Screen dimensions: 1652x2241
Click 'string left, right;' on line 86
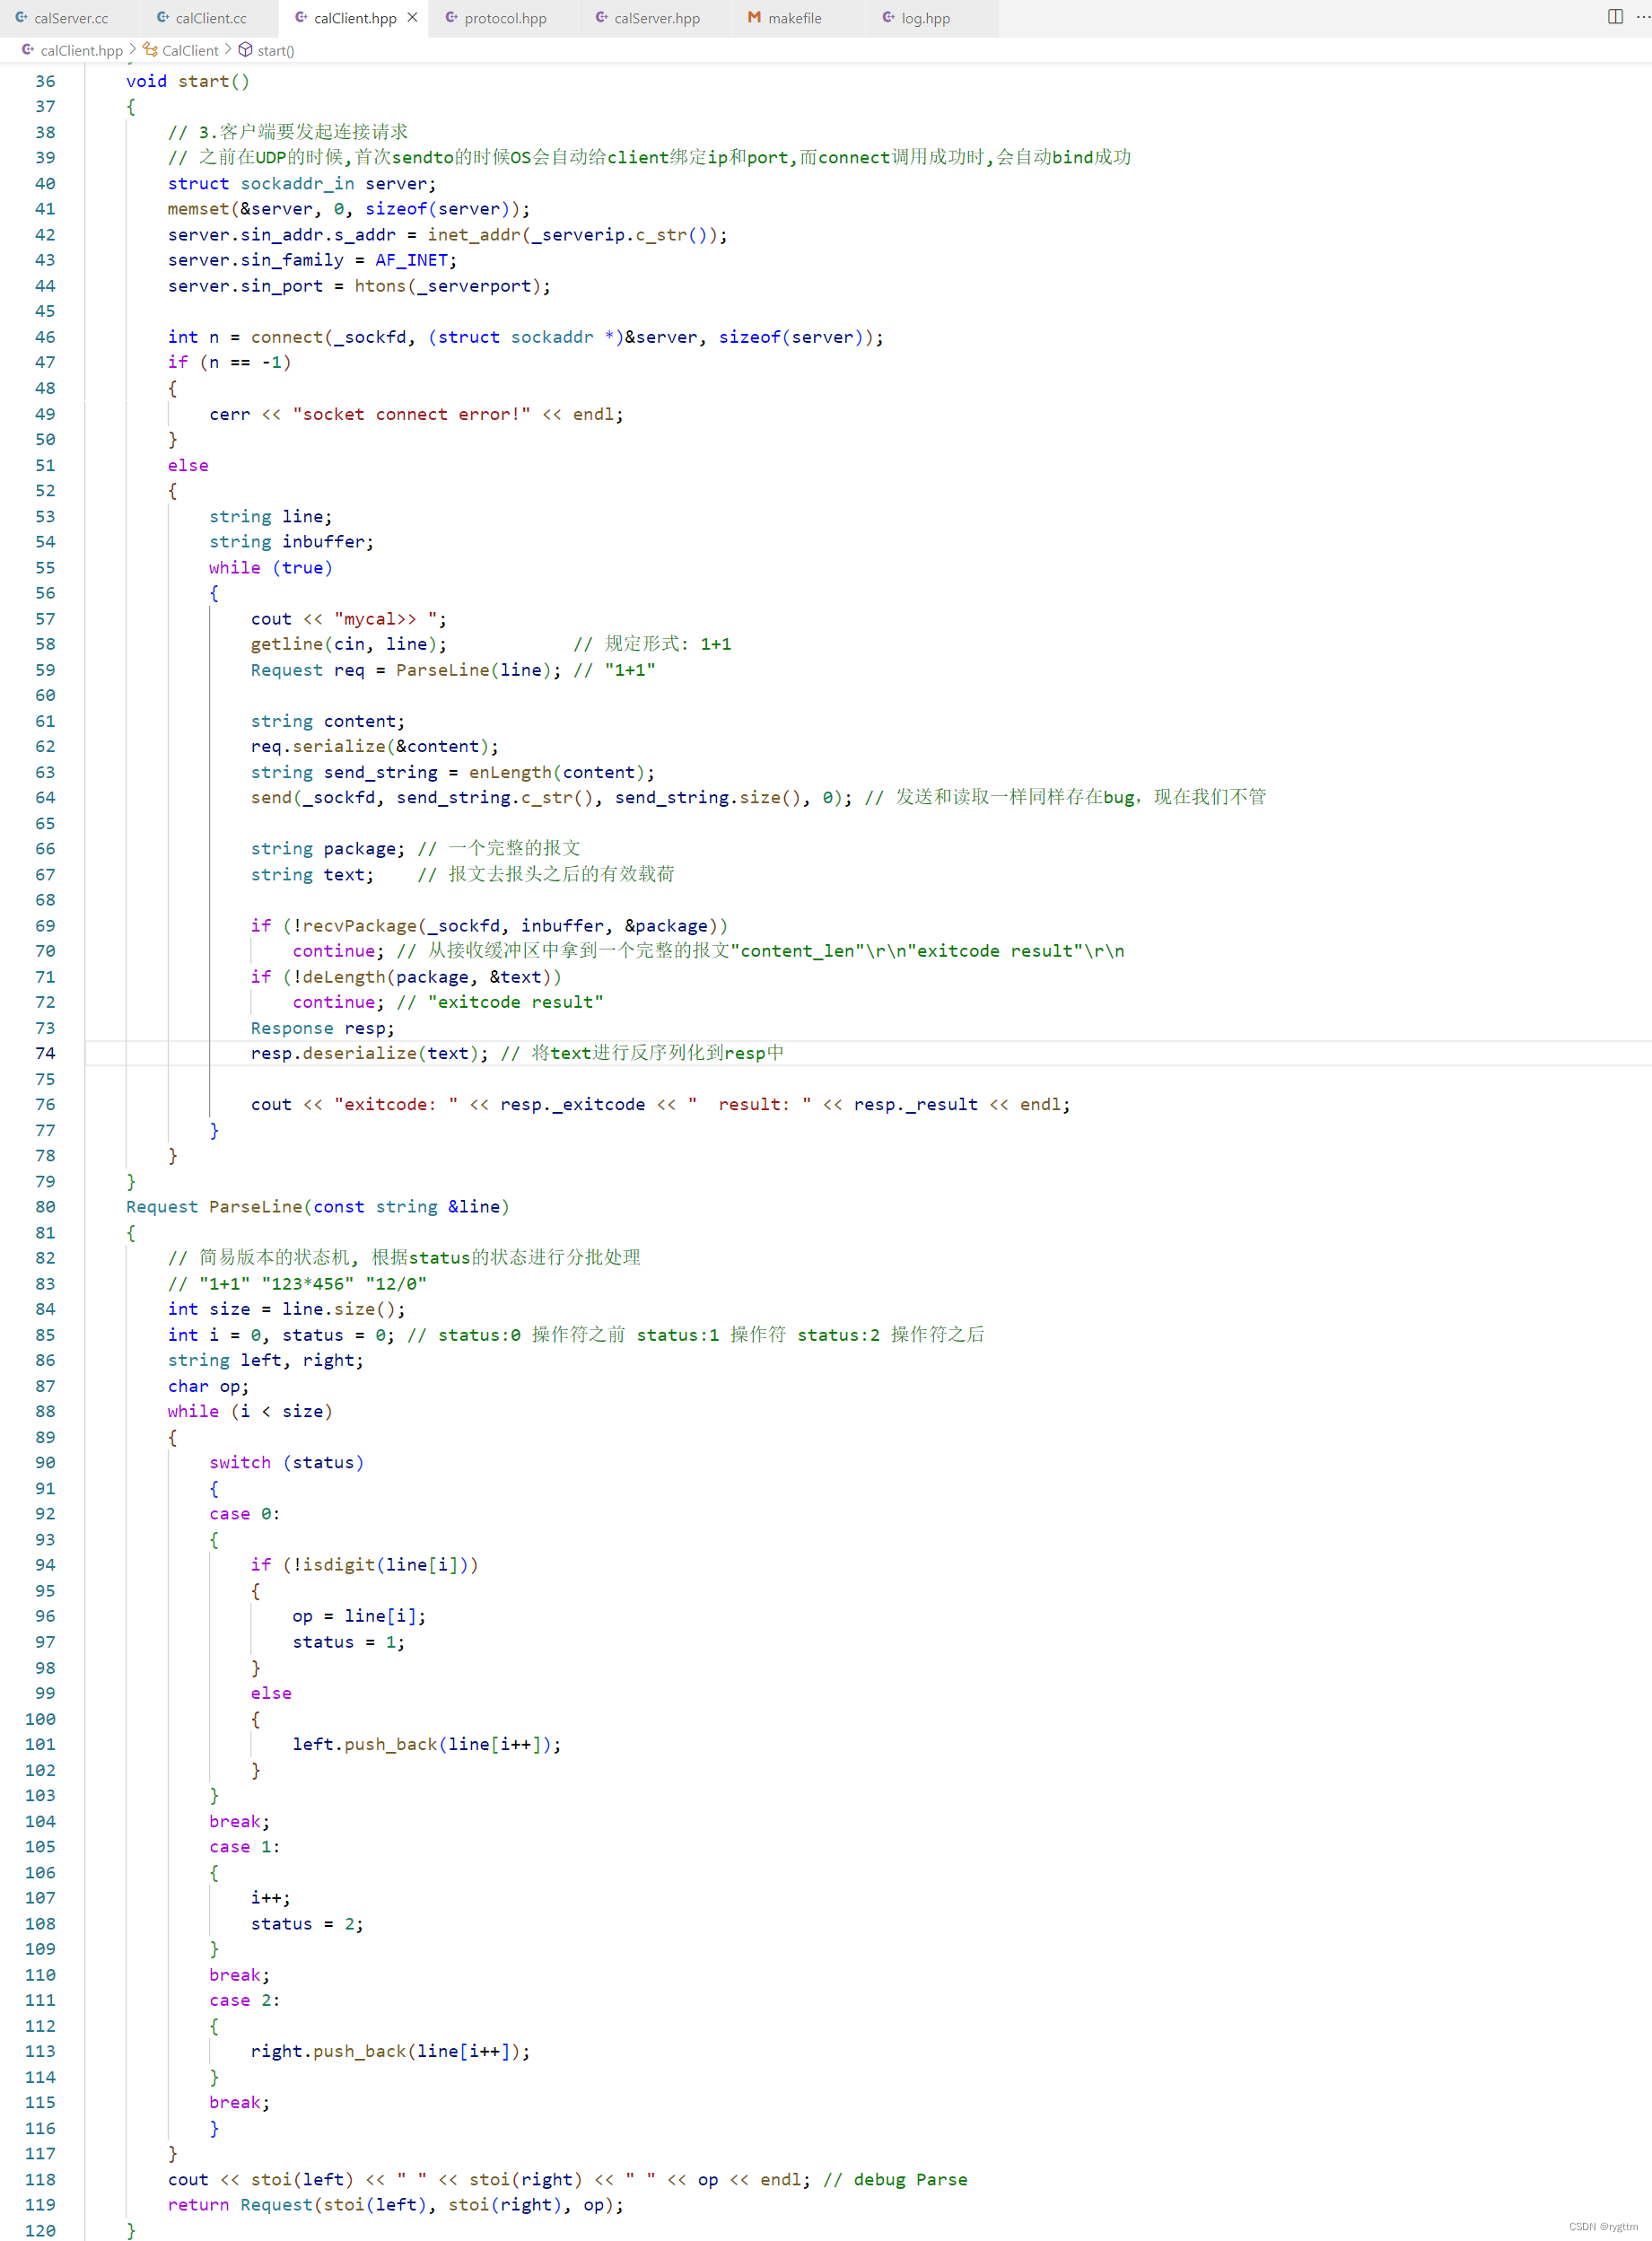point(266,1360)
